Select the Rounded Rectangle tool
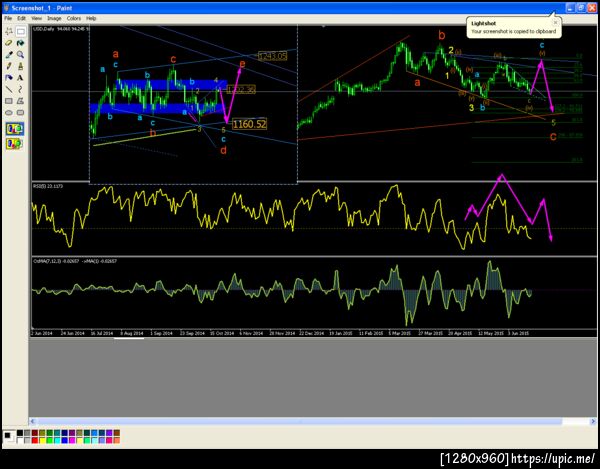The height and width of the screenshot is (469, 600). click(x=21, y=112)
